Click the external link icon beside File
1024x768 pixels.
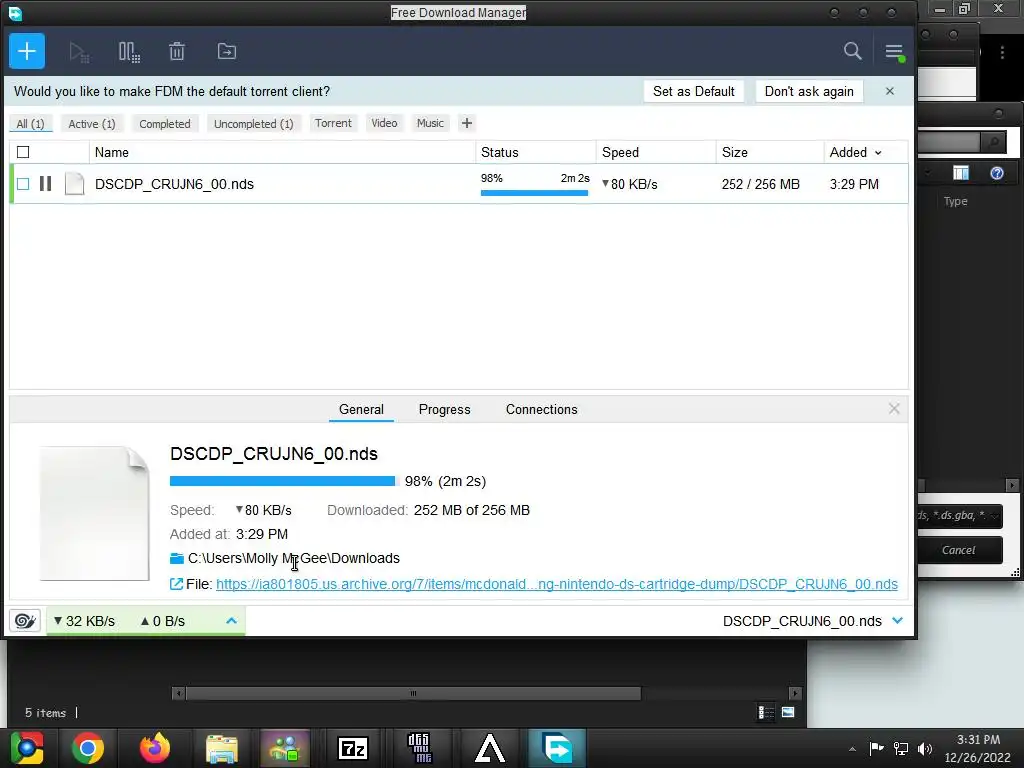point(176,584)
